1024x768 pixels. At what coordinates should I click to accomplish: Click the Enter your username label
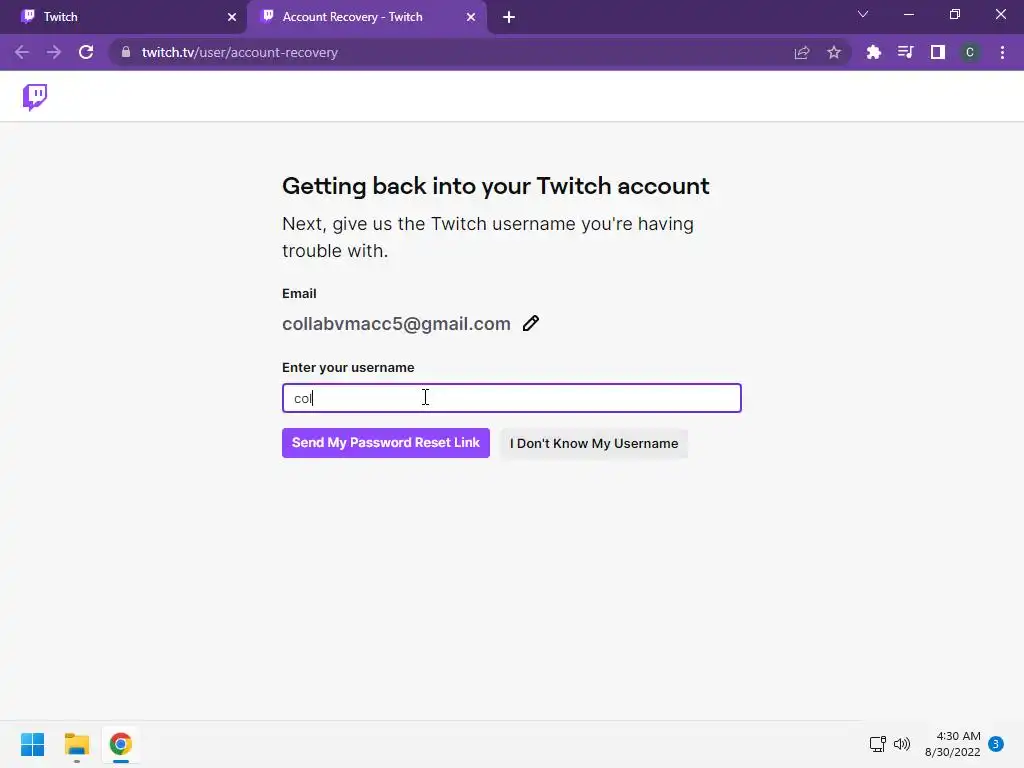click(x=348, y=368)
